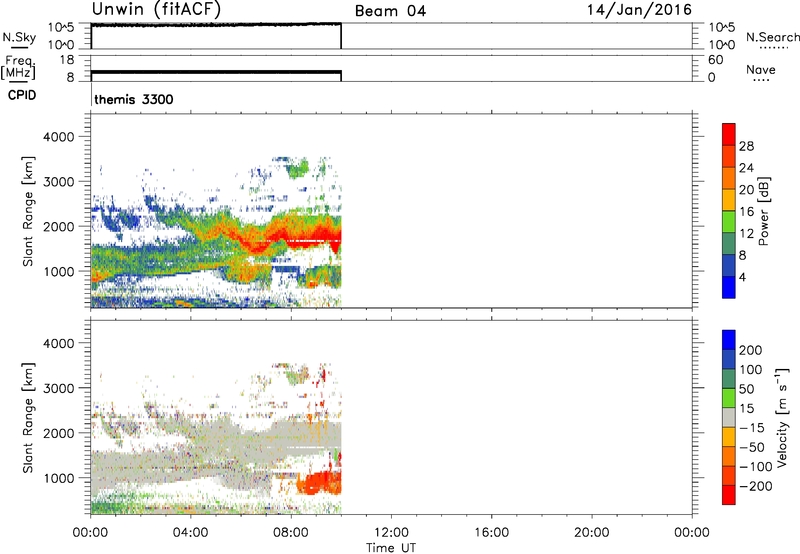Click the '4000' tick label on power panel

[x=59, y=137]
